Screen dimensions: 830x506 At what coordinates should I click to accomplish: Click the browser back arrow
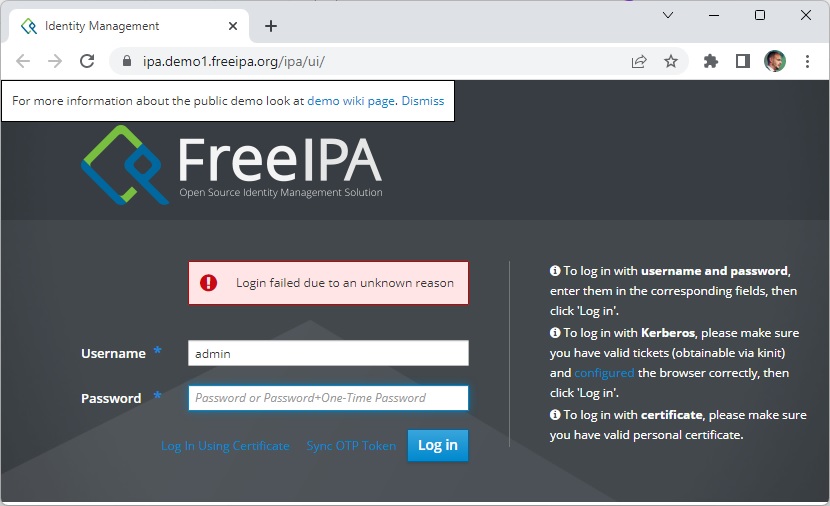(23, 61)
